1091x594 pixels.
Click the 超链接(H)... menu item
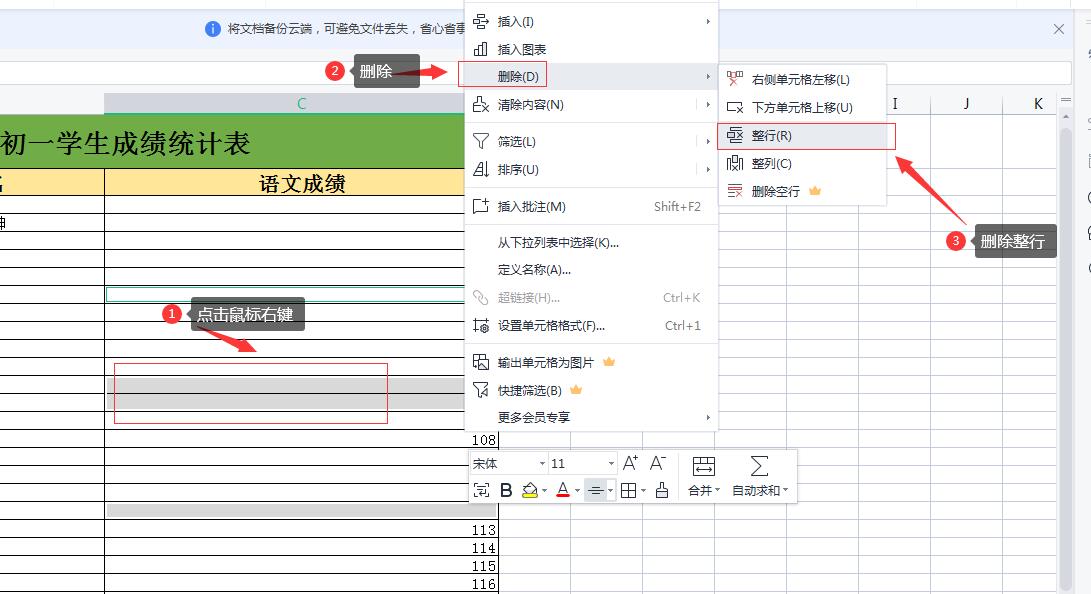click(x=591, y=298)
